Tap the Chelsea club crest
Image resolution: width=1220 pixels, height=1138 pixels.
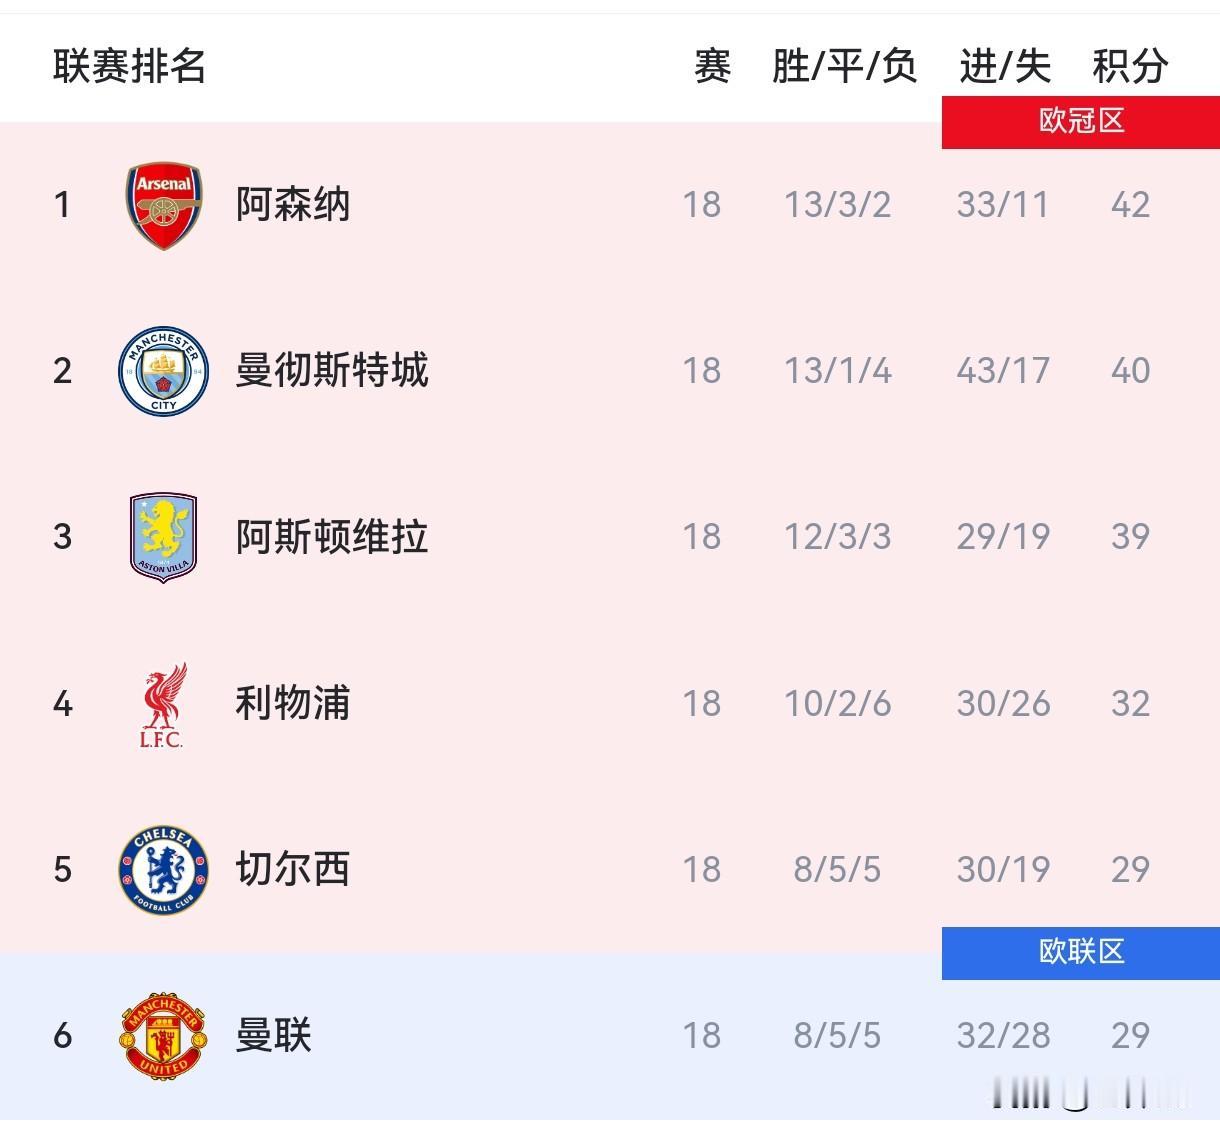point(164,870)
